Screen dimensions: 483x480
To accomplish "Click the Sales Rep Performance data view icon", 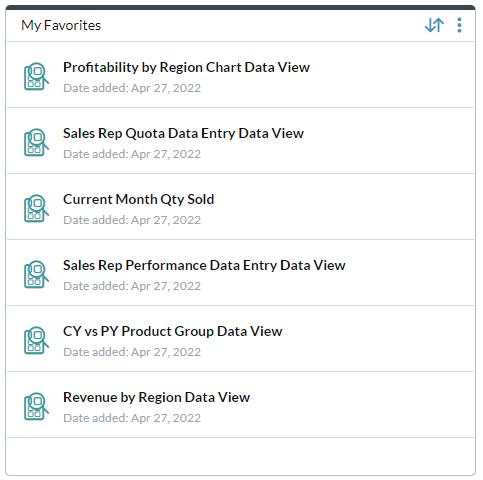I will (36, 275).
